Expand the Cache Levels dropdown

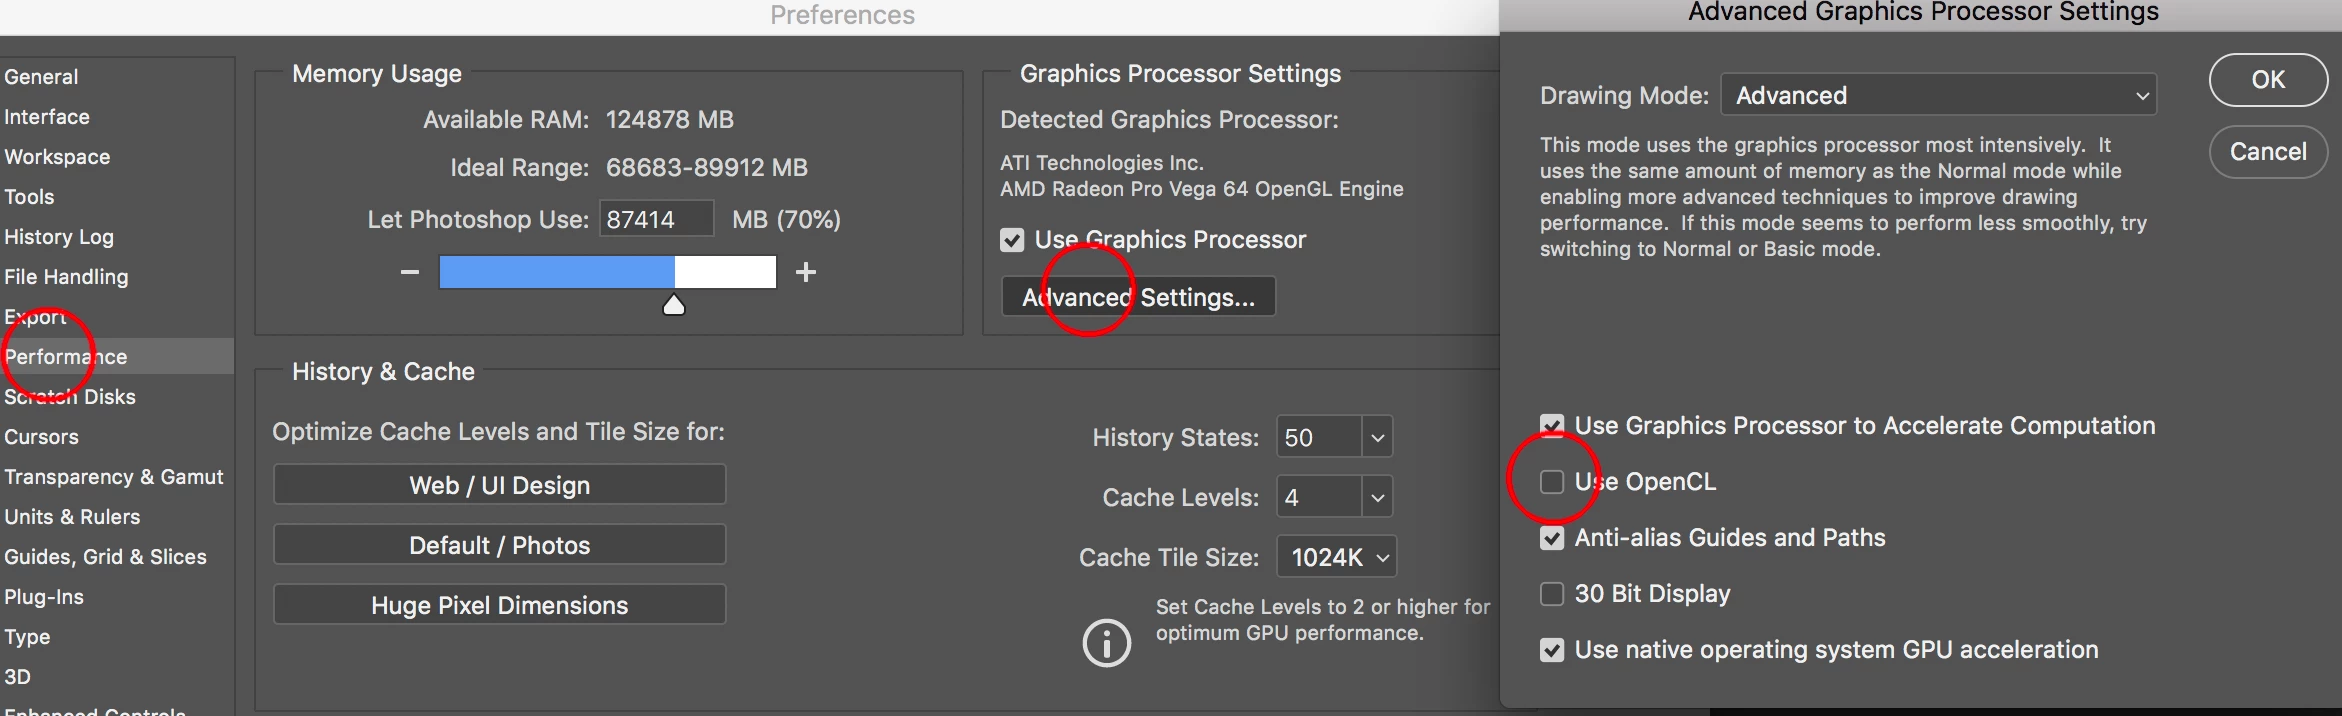1377,498
